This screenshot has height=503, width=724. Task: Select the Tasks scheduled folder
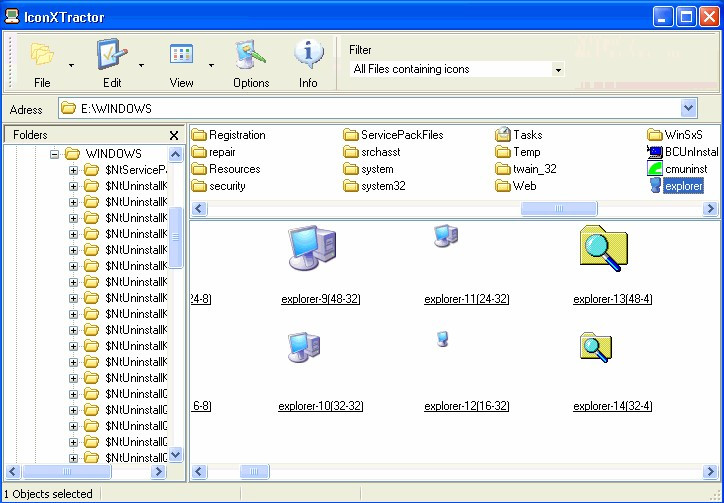coord(519,135)
